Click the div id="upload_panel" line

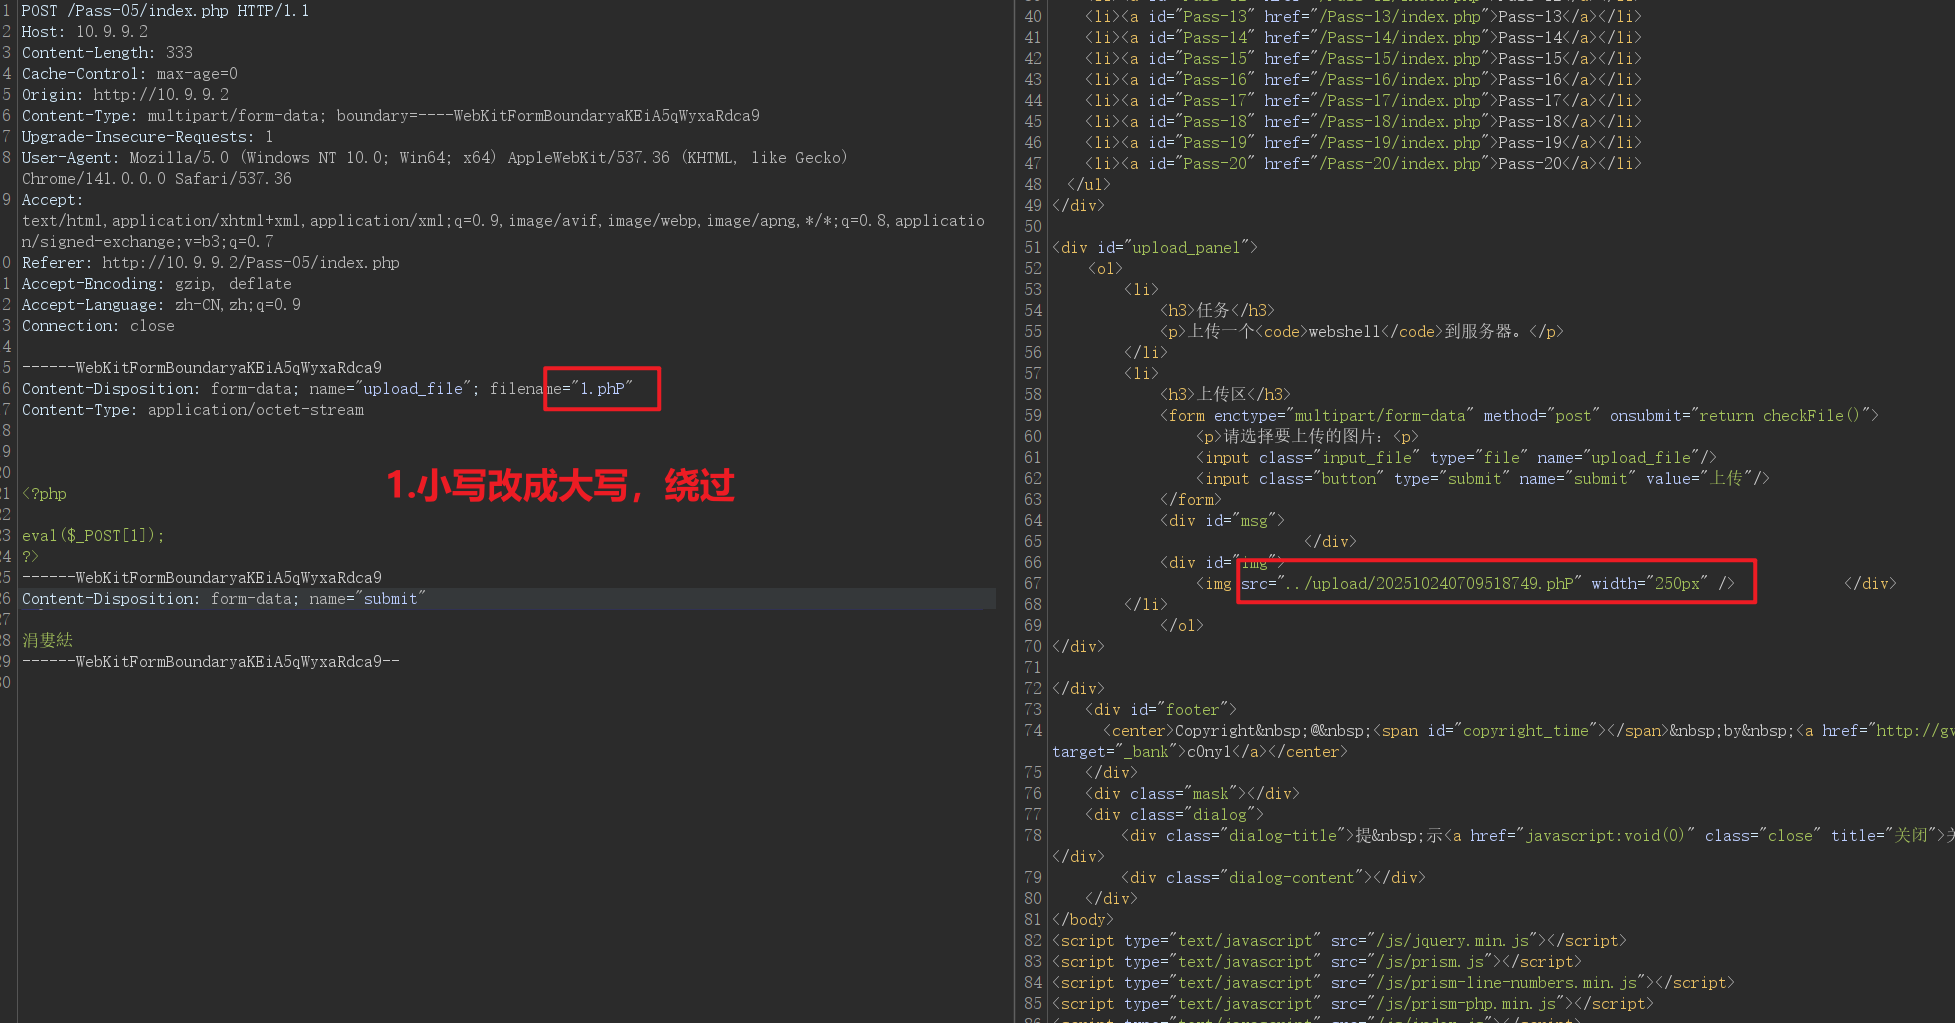(1155, 248)
